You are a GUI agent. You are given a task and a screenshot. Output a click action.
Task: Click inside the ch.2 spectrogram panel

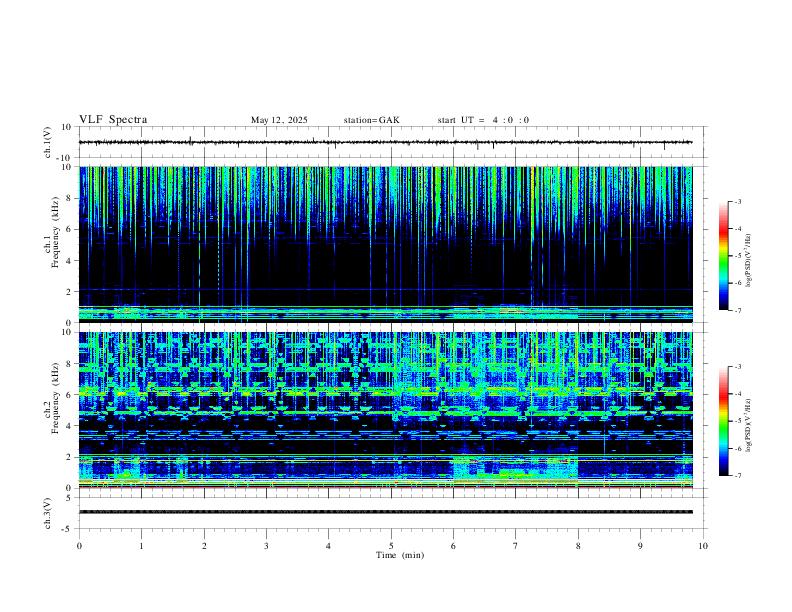(385, 410)
